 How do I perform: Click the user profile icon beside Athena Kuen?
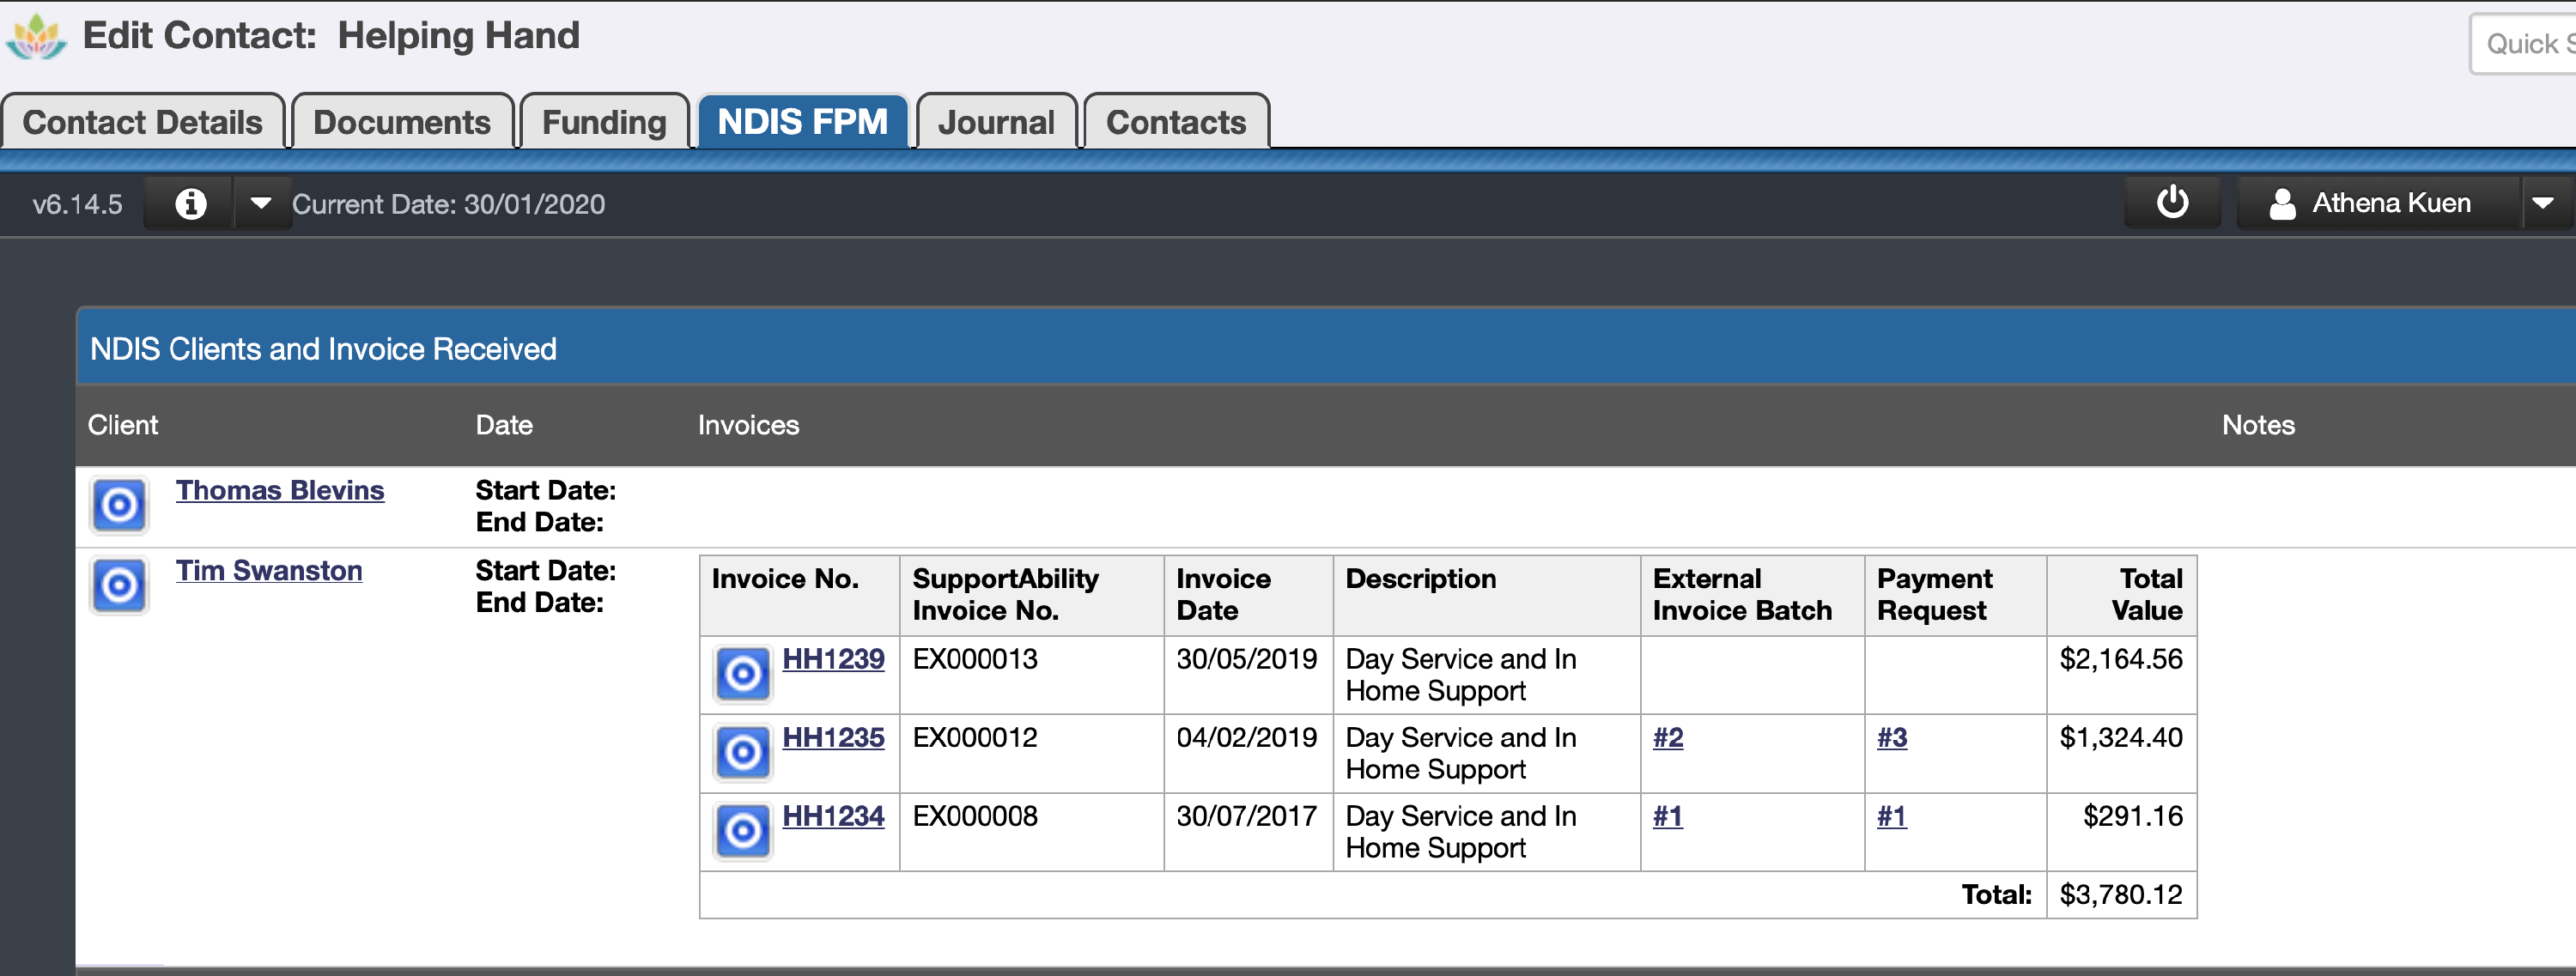point(2283,203)
